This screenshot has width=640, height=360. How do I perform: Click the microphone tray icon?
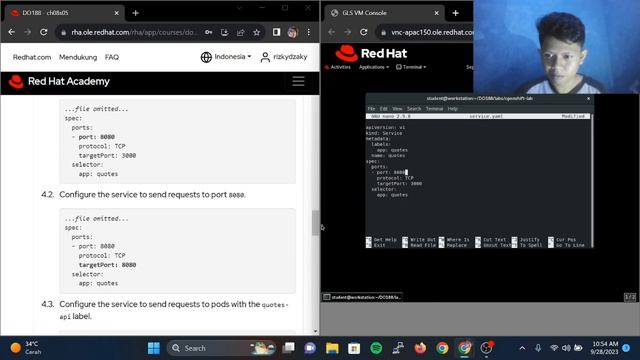[x=538, y=348]
